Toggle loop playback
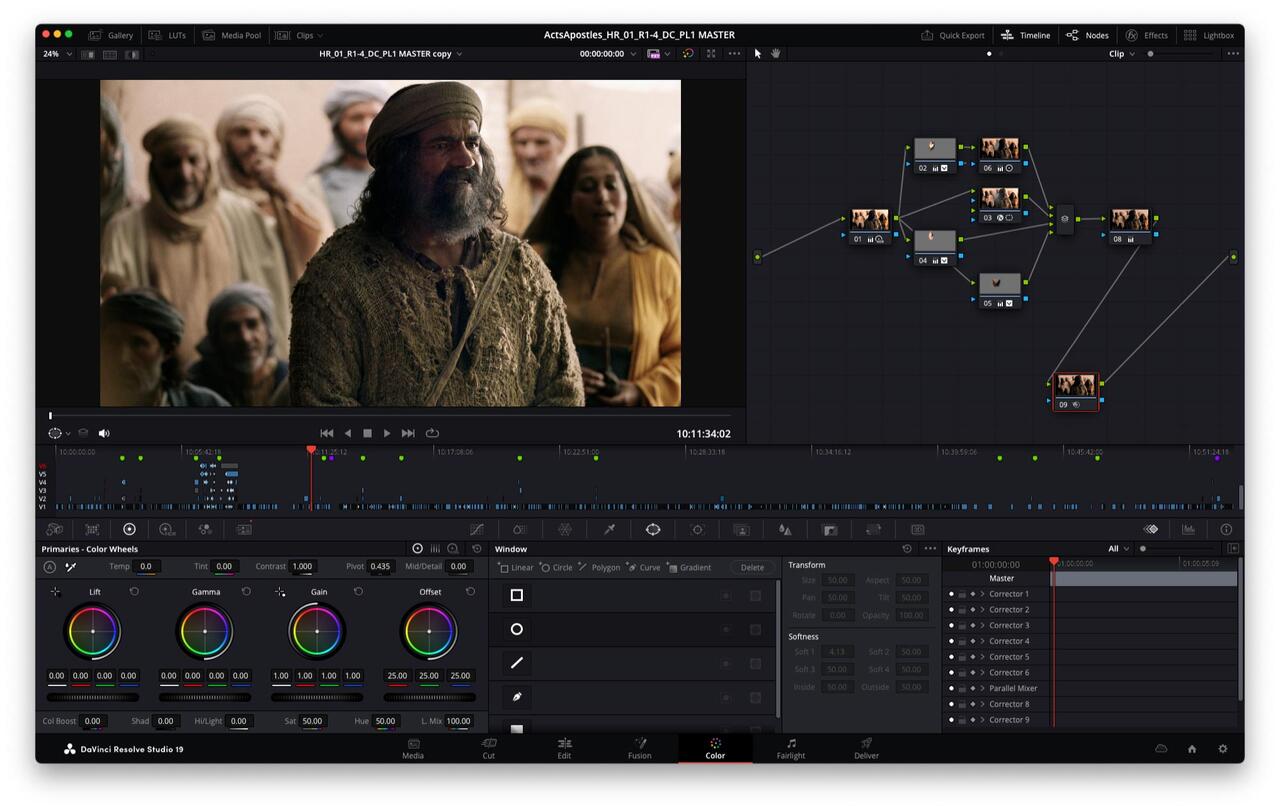This screenshot has width=1280, height=810. 432,433
